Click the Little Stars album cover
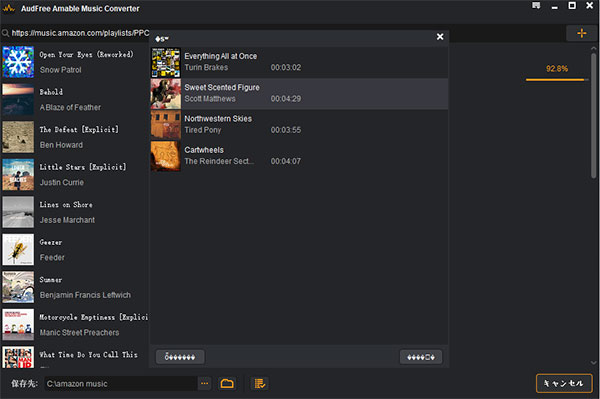The height and width of the screenshot is (399, 600). (x=18, y=174)
